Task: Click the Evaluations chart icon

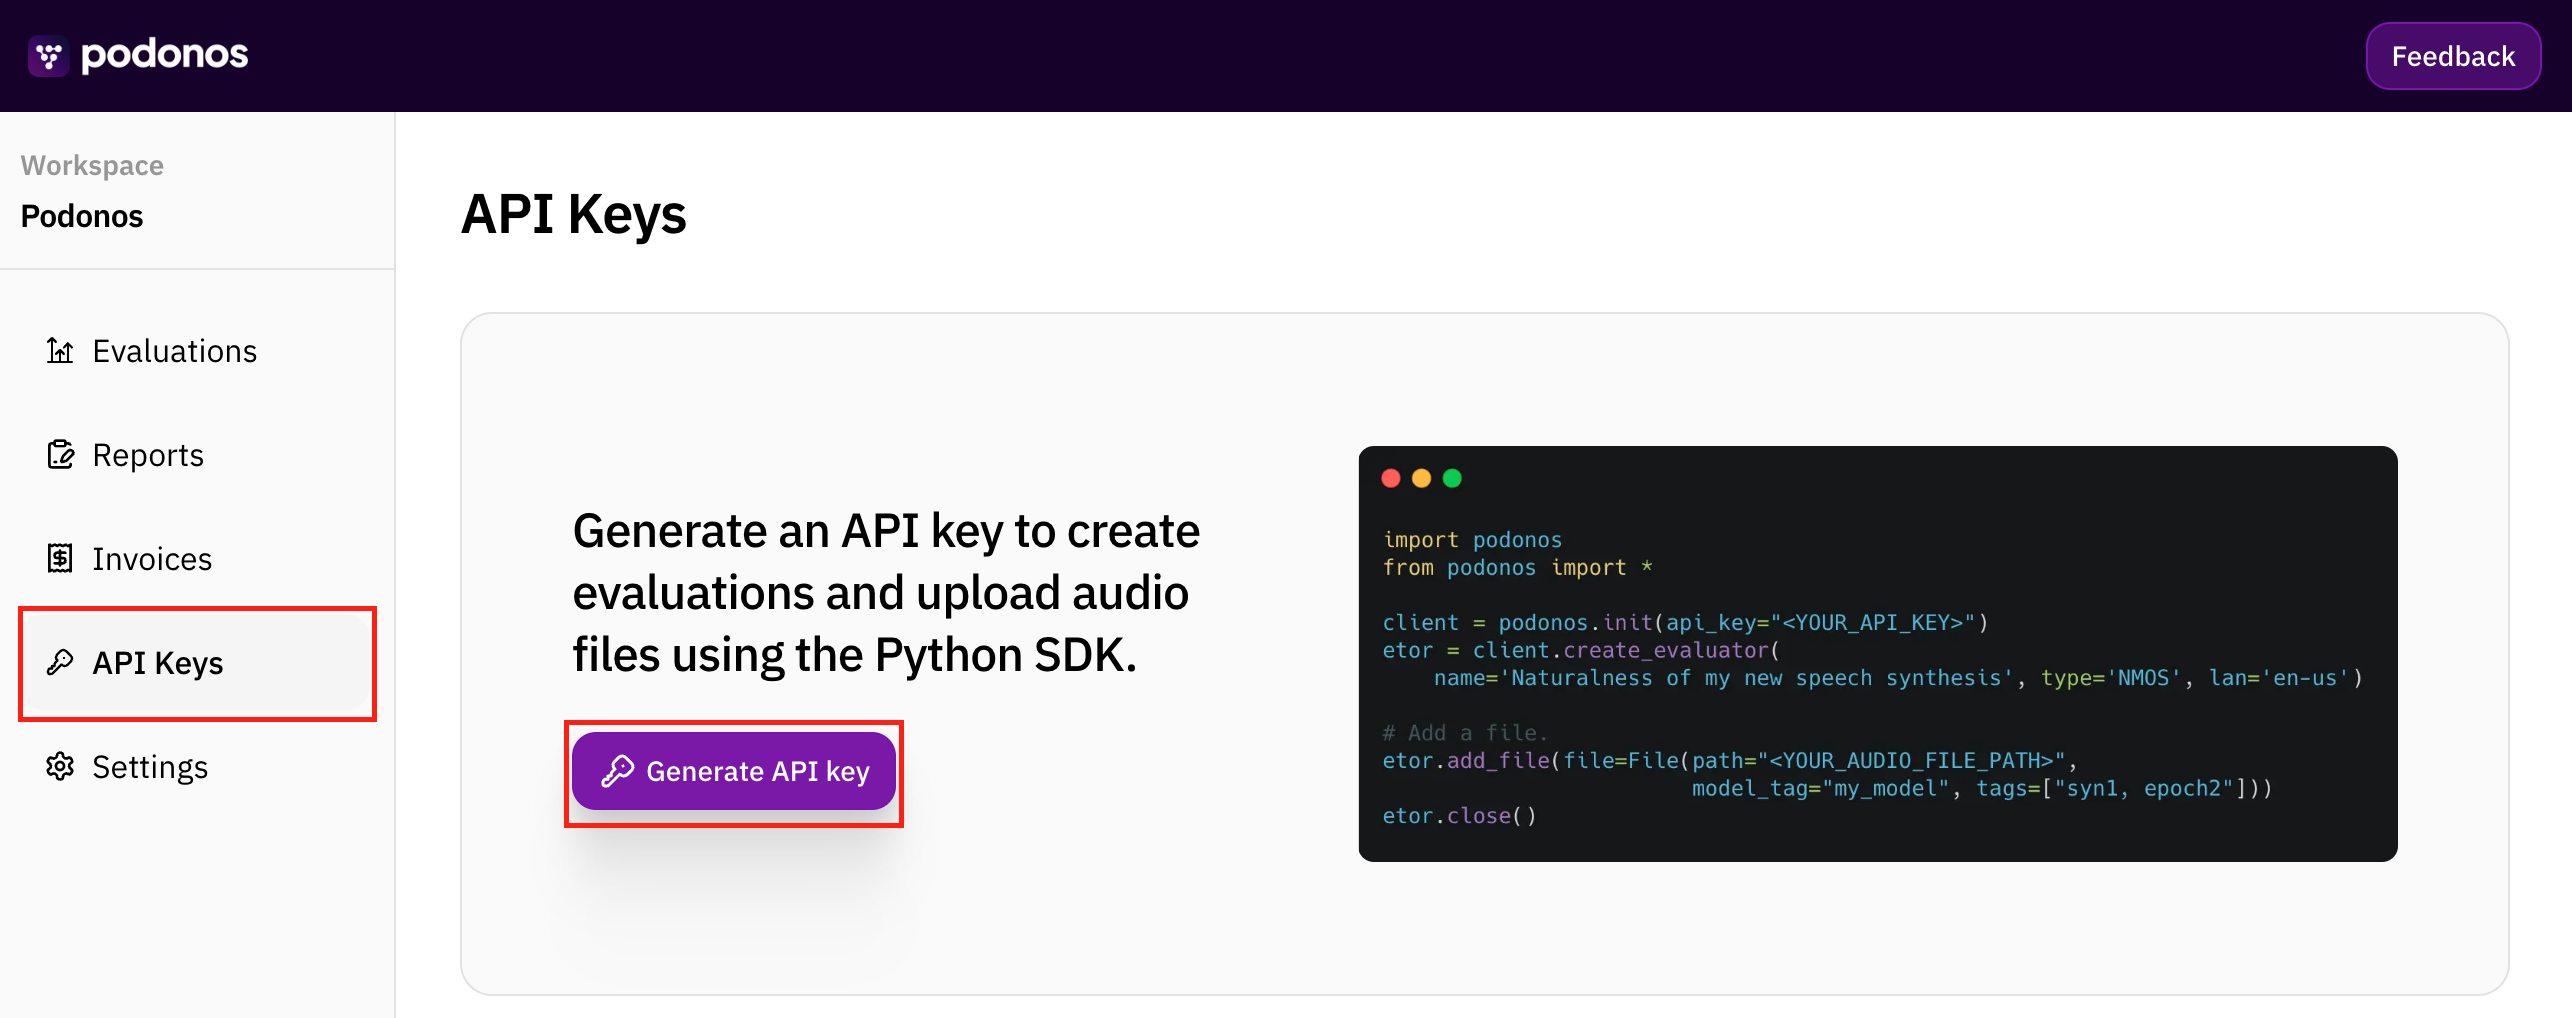Action: click(x=60, y=351)
